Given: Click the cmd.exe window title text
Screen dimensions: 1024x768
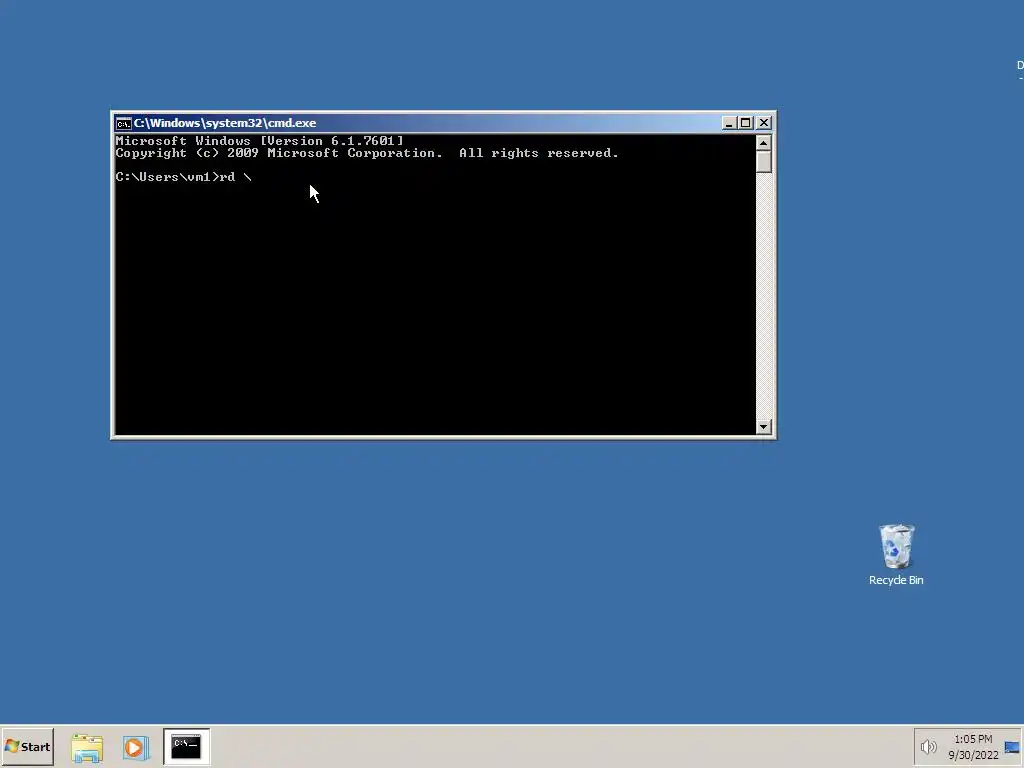Looking at the screenshot, I should click(225, 123).
